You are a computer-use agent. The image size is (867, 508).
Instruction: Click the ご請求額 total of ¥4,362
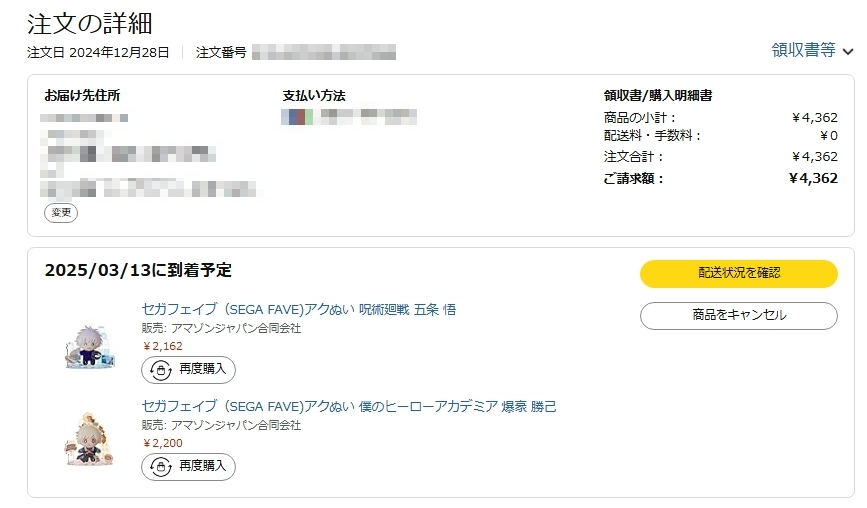click(813, 179)
